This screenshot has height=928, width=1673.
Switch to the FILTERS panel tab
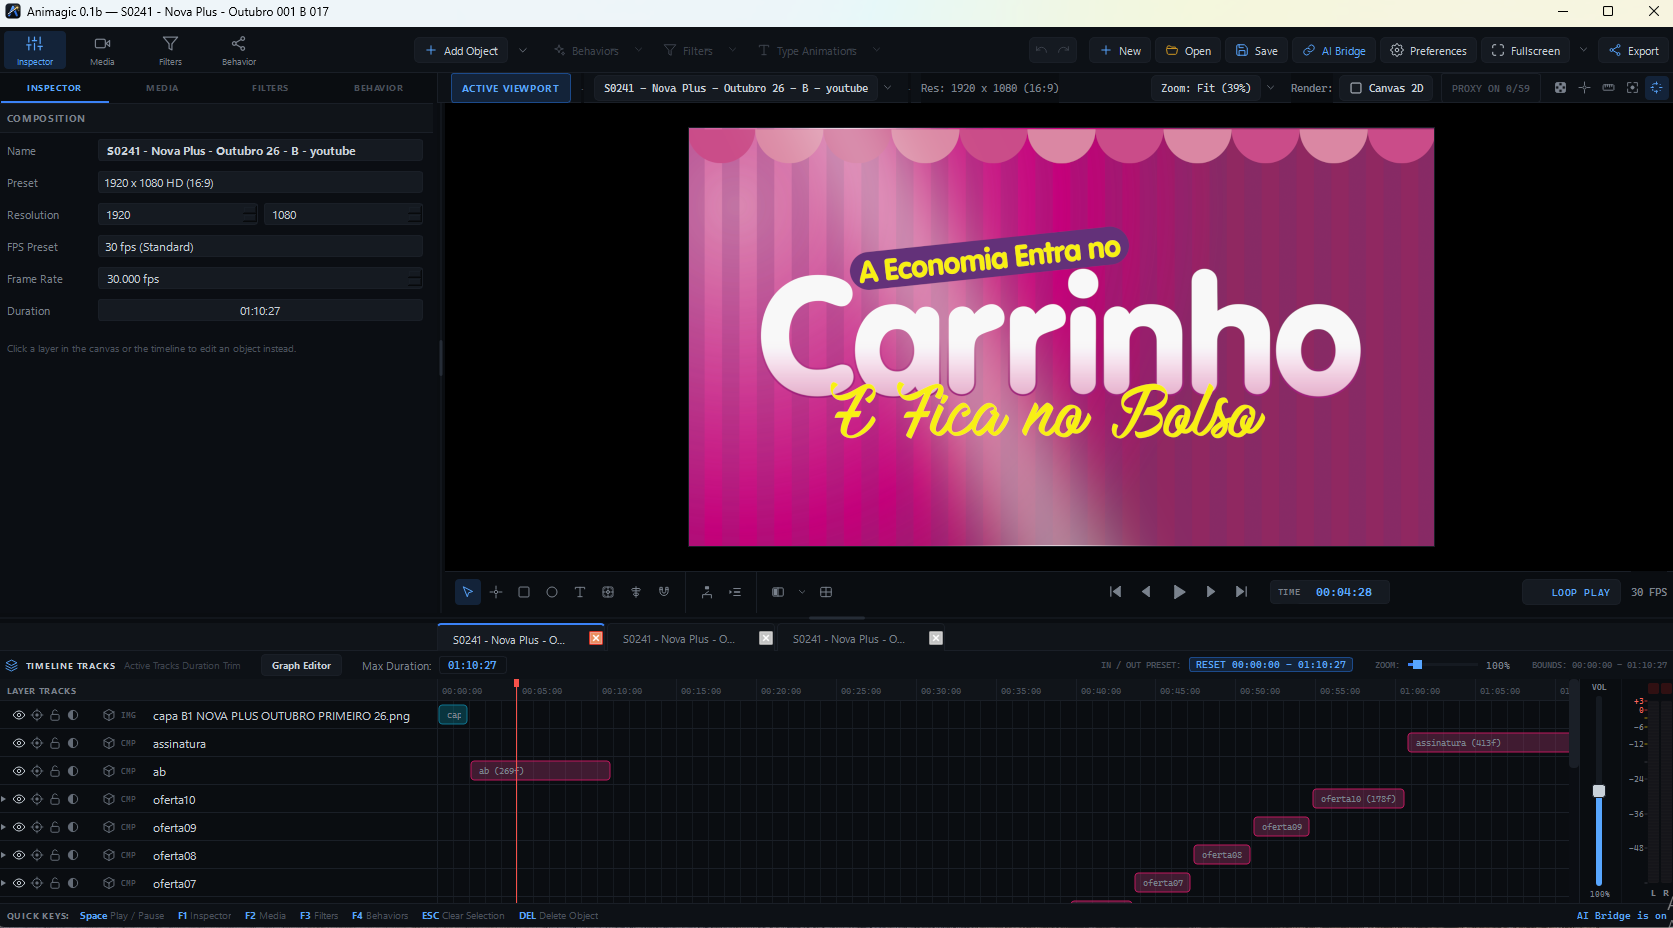pos(270,88)
